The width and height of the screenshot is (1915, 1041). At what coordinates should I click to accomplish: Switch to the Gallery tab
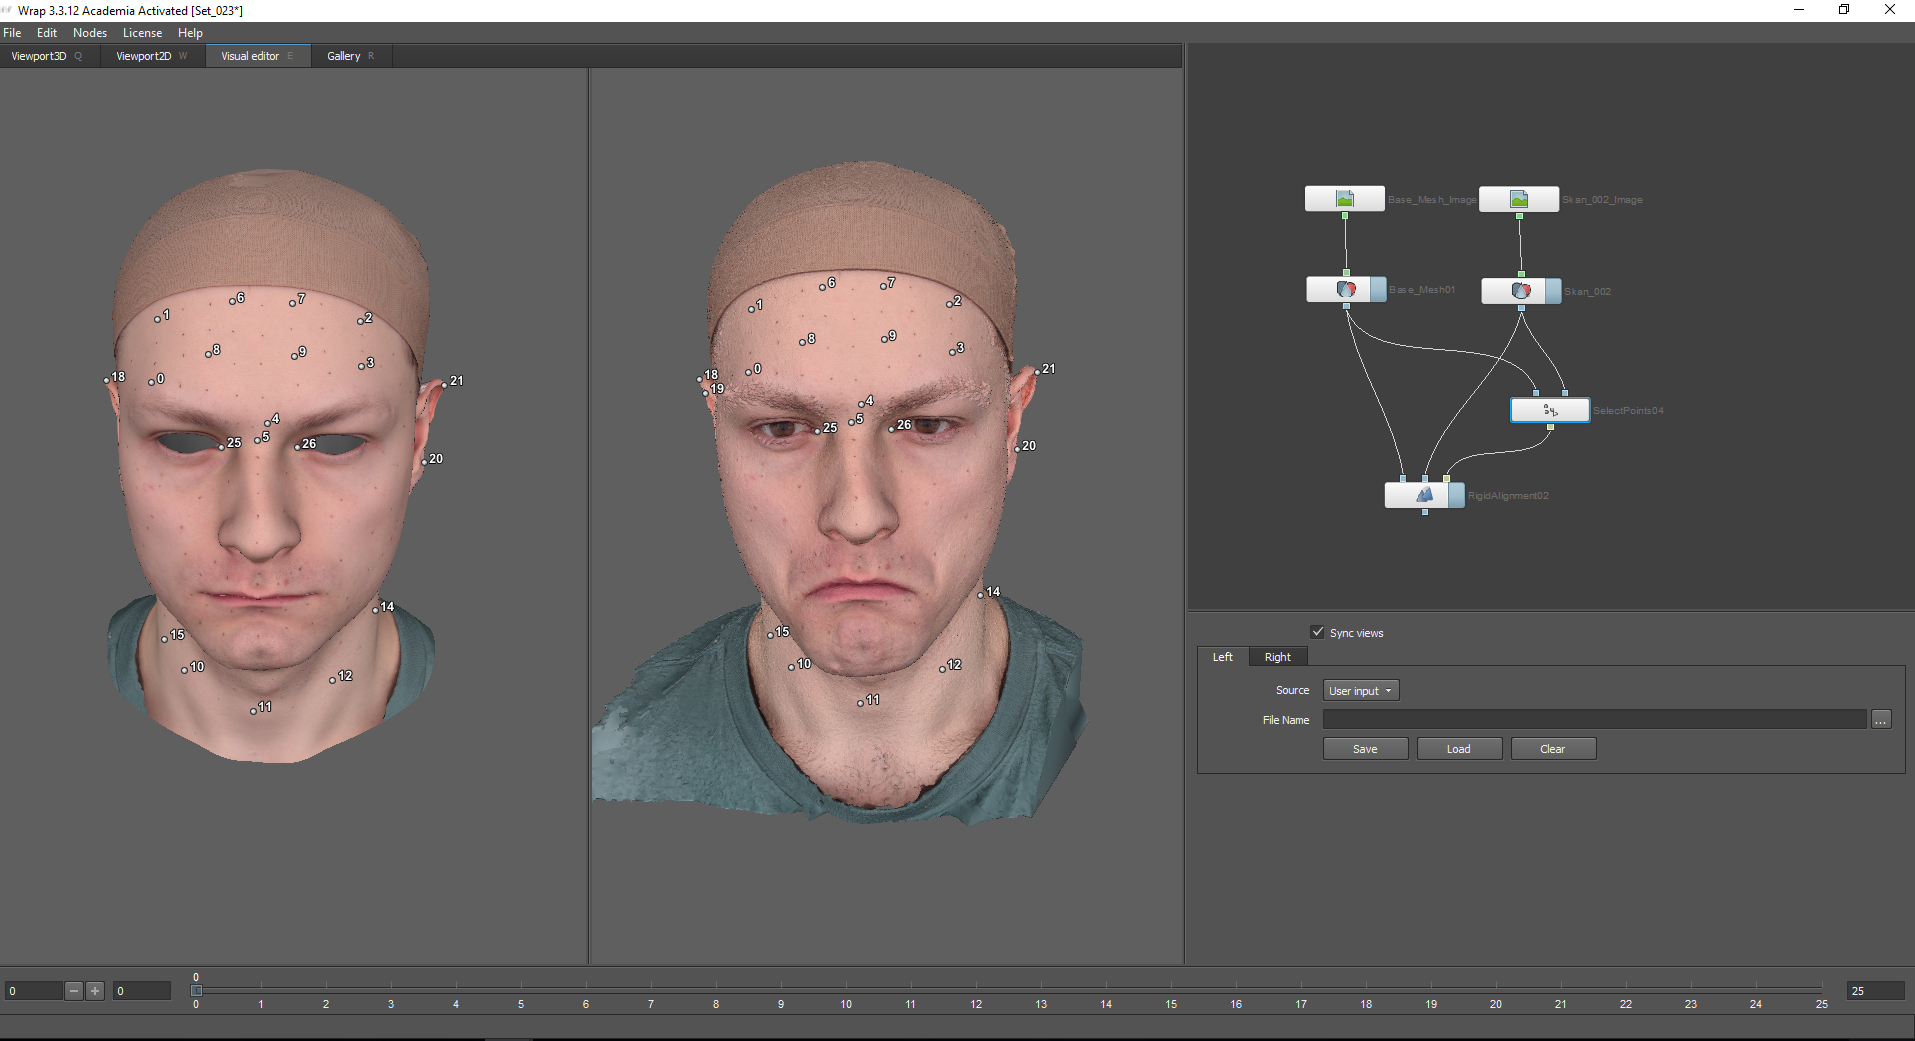(x=351, y=56)
